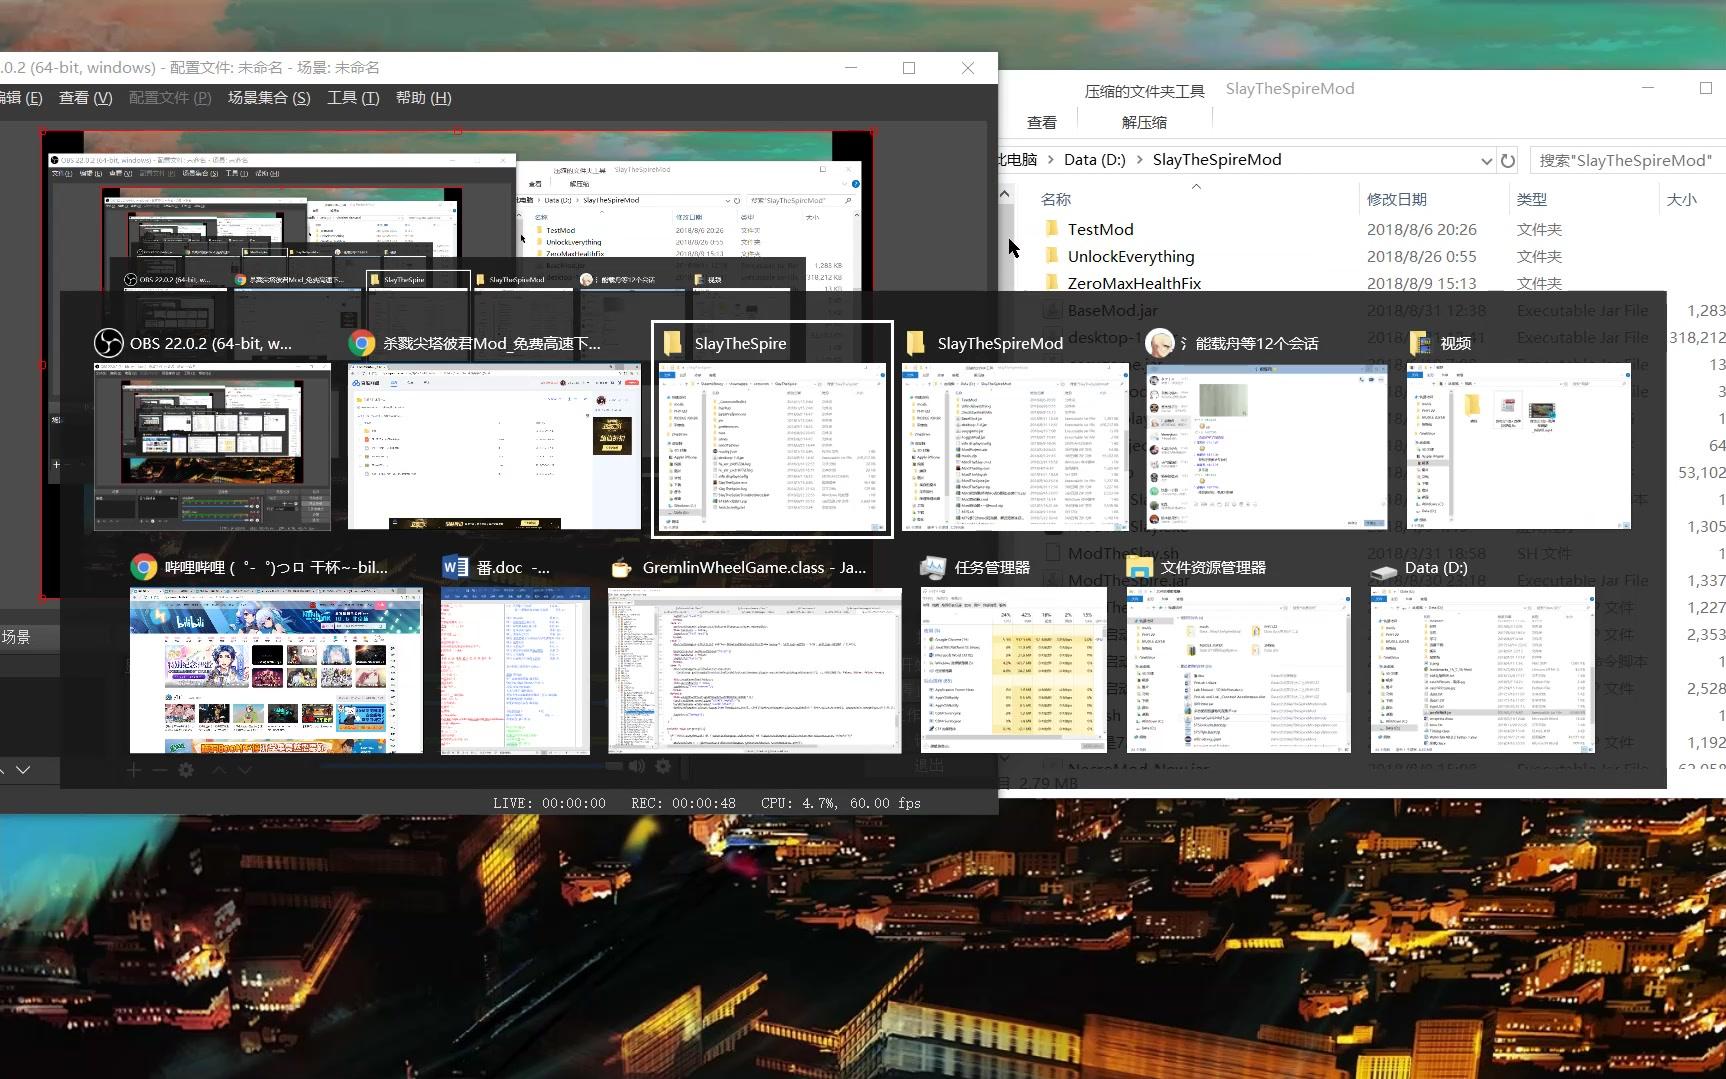Image resolution: width=1726 pixels, height=1079 pixels.
Task: Click the File Explorer icon beside 文件资源管理器
Action: [1140, 567]
